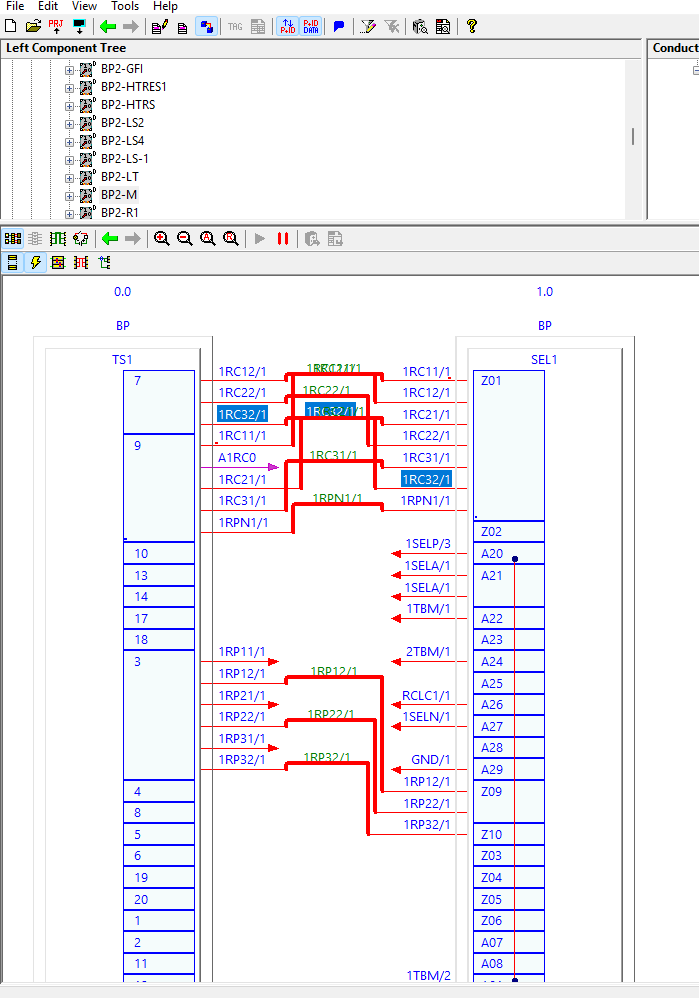This screenshot has height=998, width=699.
Task: Click the A1RC0 wire label
Action: 237,458
